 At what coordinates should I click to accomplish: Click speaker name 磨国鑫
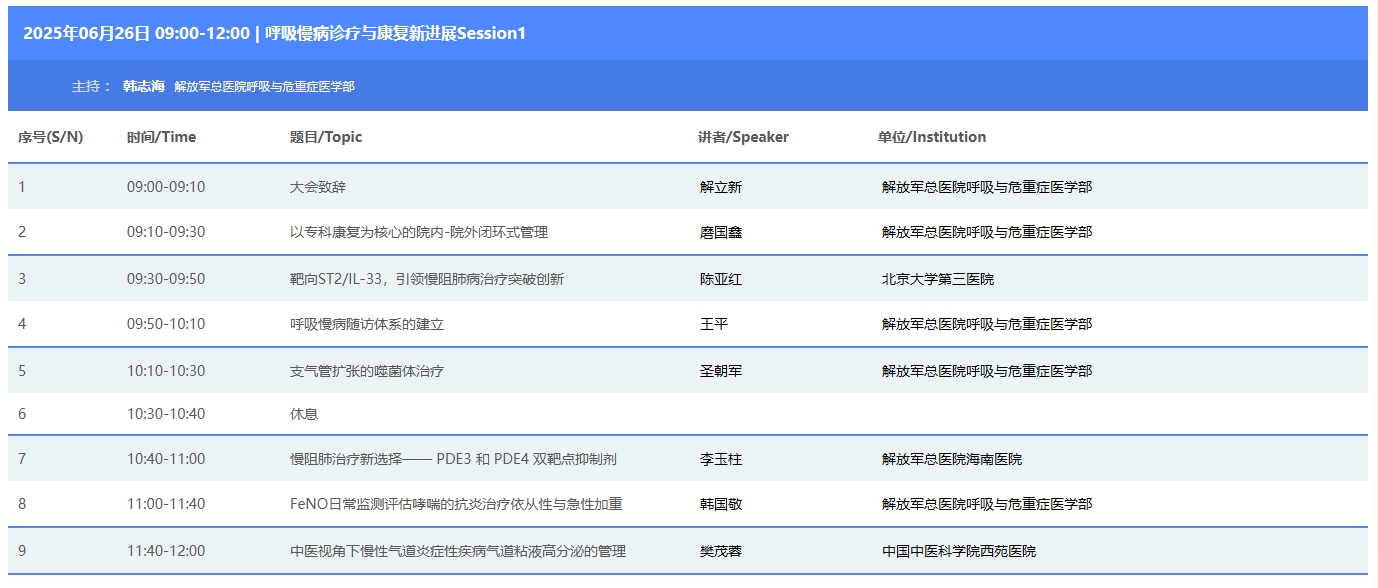click(x=721, y=232)
